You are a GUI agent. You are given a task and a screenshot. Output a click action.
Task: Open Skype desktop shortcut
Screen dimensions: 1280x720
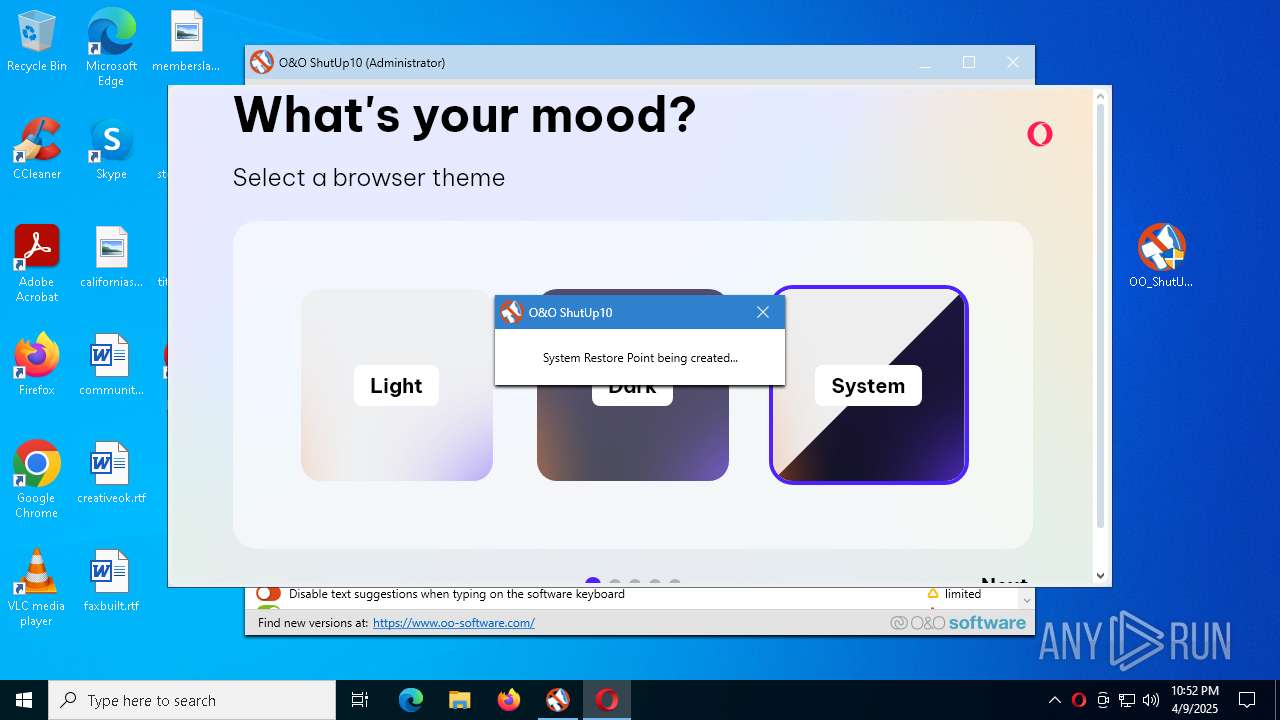click(111, 149)
